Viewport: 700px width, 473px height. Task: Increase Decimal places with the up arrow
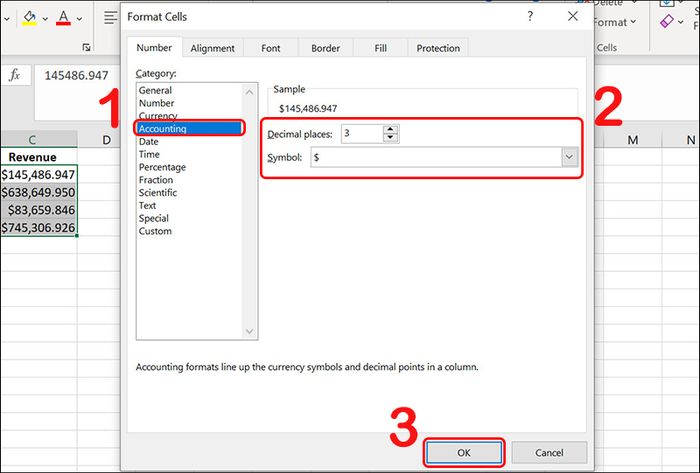coord(391,129)
